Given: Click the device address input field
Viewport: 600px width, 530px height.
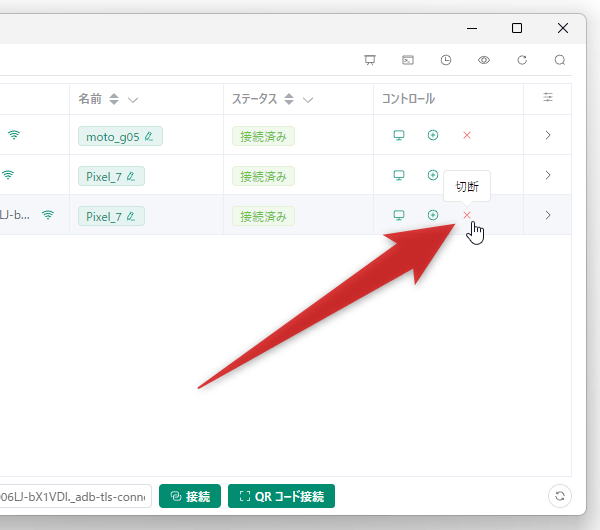Looking at the screenshot, I should point(75,496).
